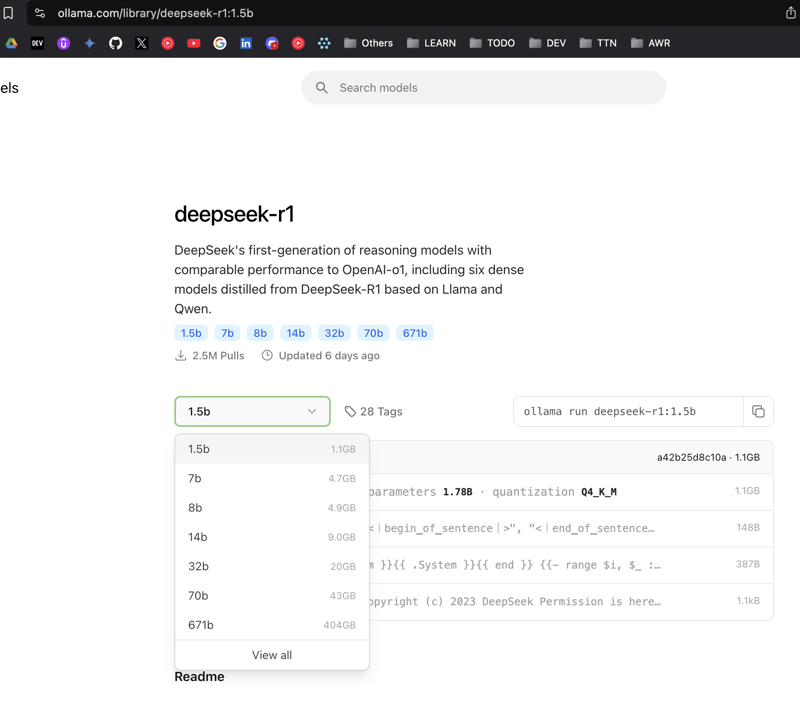Open the DEV bookmark folder

547,43
